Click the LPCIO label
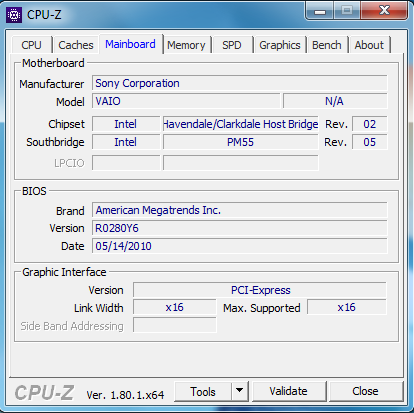Viewport: 414px width, 413px height. coord(69,163)
